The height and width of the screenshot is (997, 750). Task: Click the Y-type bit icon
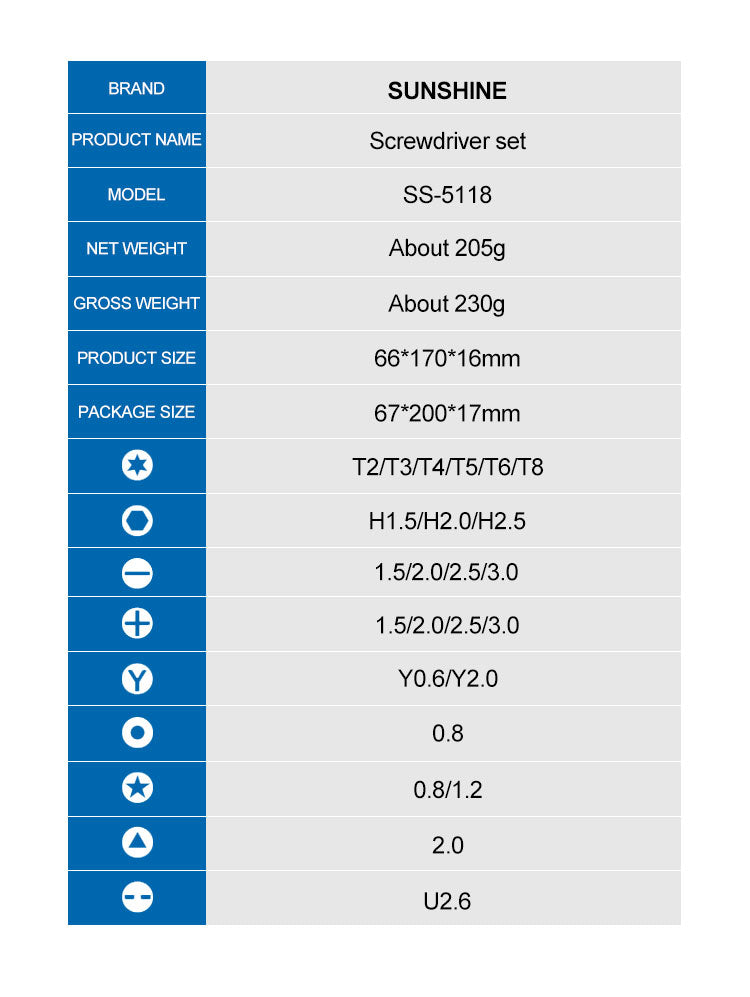[137, 679]
